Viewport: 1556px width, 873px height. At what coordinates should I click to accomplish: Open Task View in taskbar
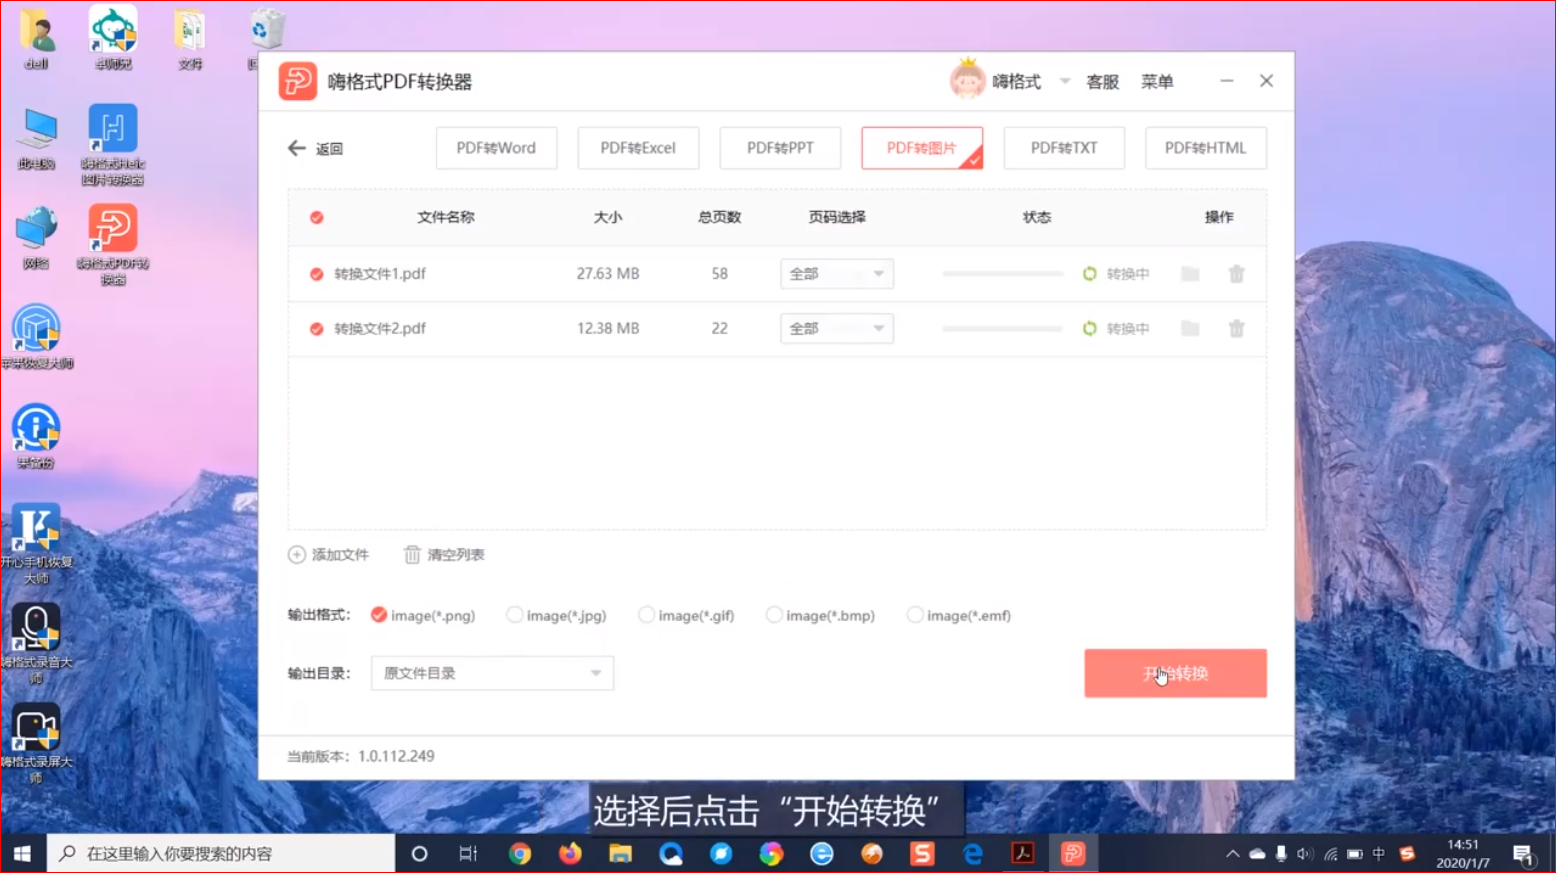tap(468, 853)
